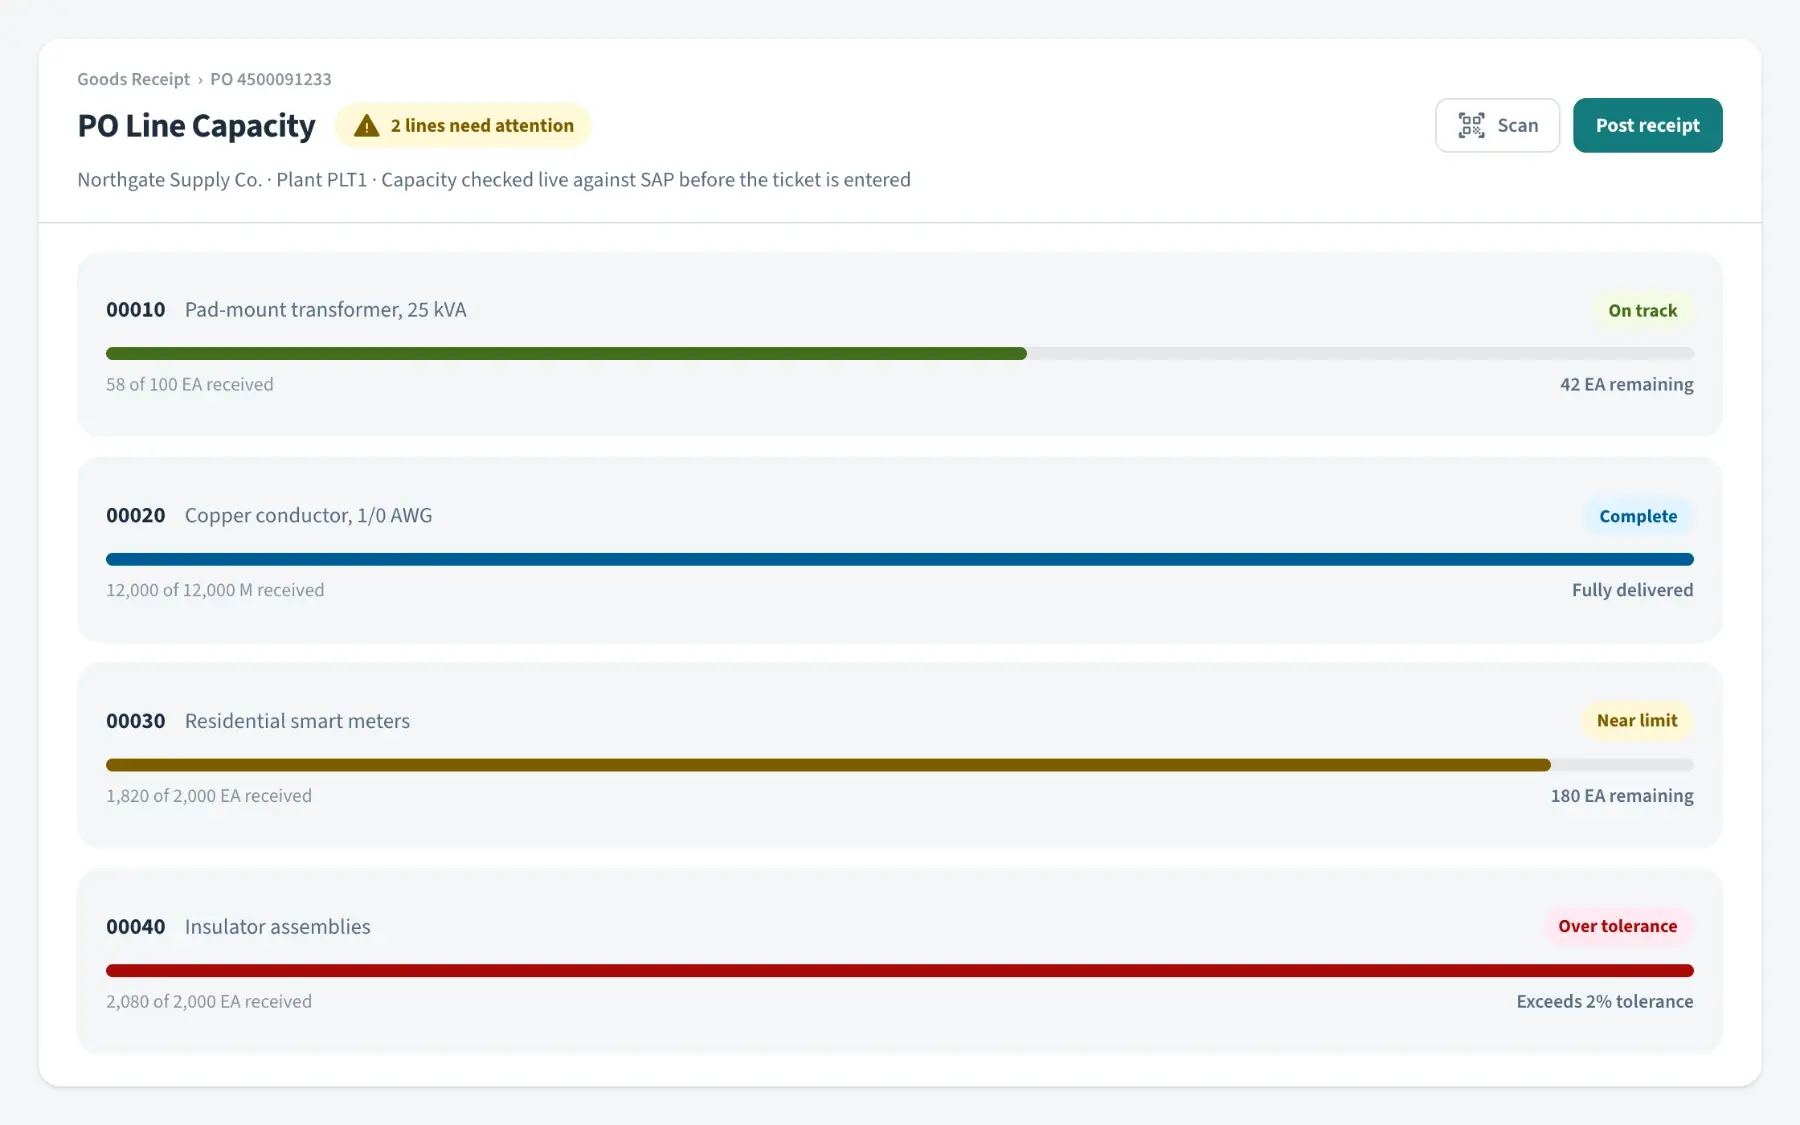Screen dimensions: 1800x1125
Task: Click line number 00010
Action: [136, 310]
